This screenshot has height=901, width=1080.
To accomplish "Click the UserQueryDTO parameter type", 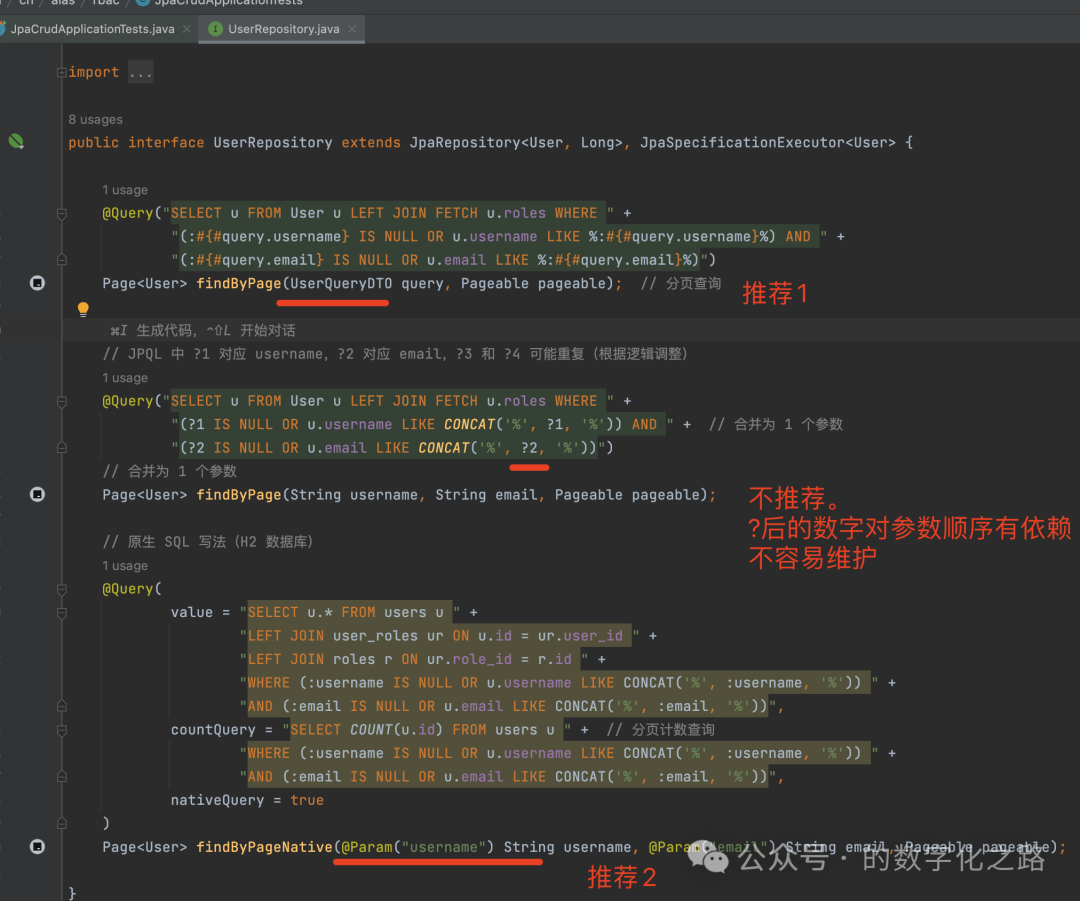I will [342, 283].
